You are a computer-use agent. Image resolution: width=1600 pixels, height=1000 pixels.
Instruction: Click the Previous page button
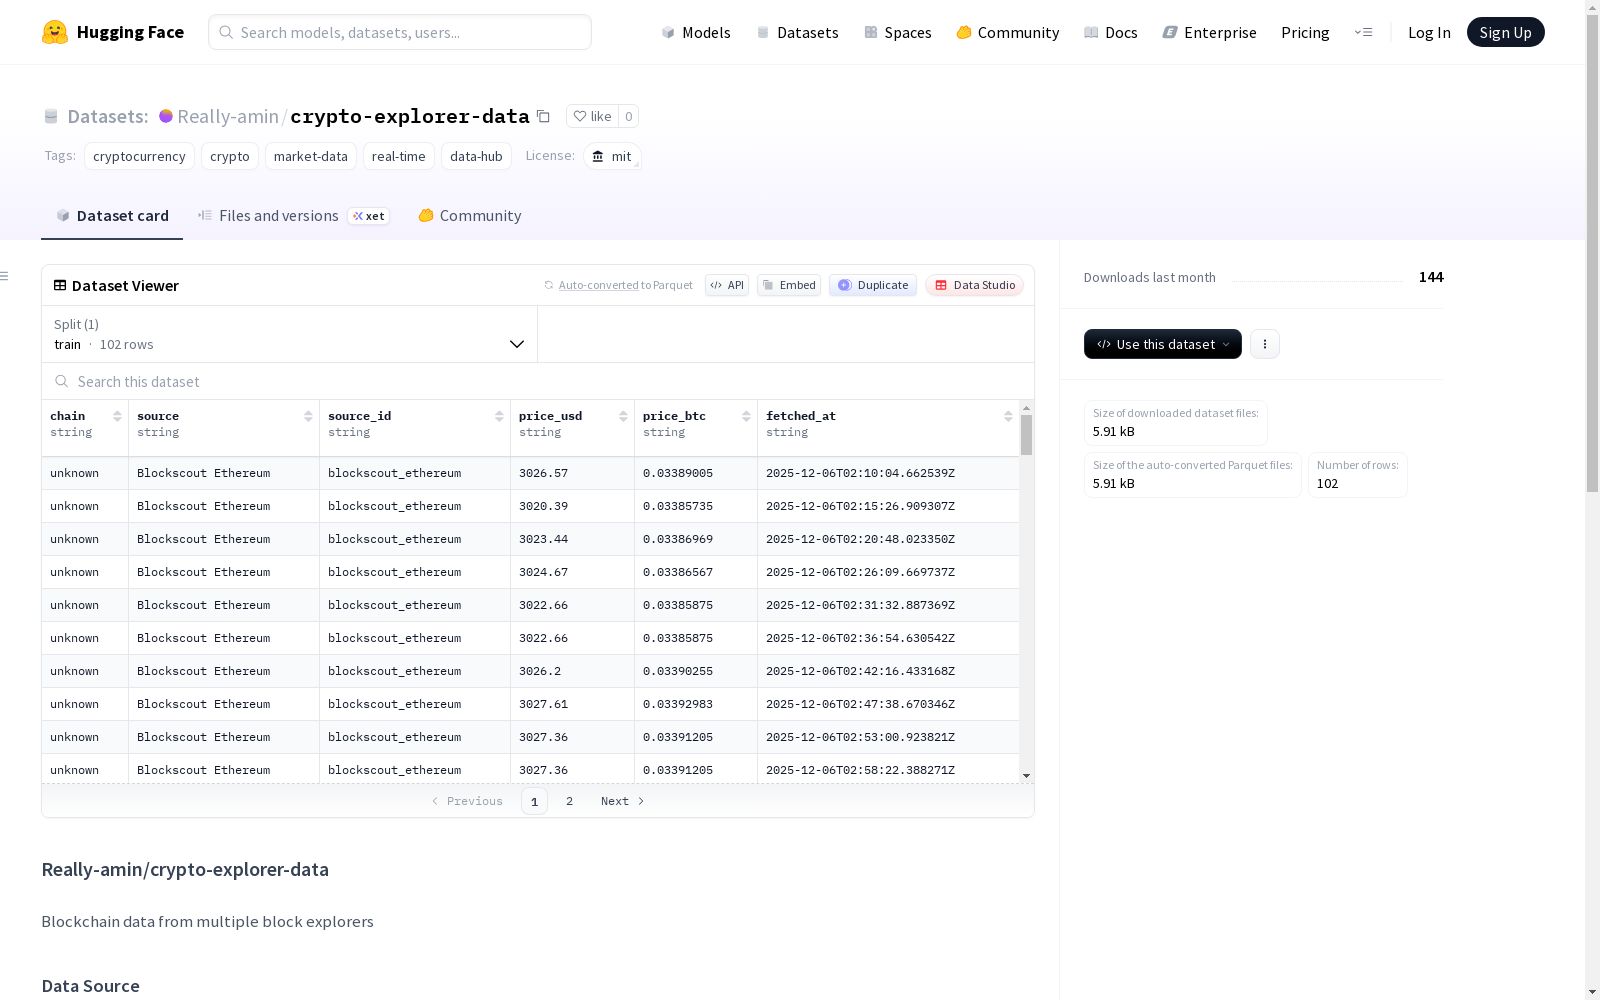[467, 801]
